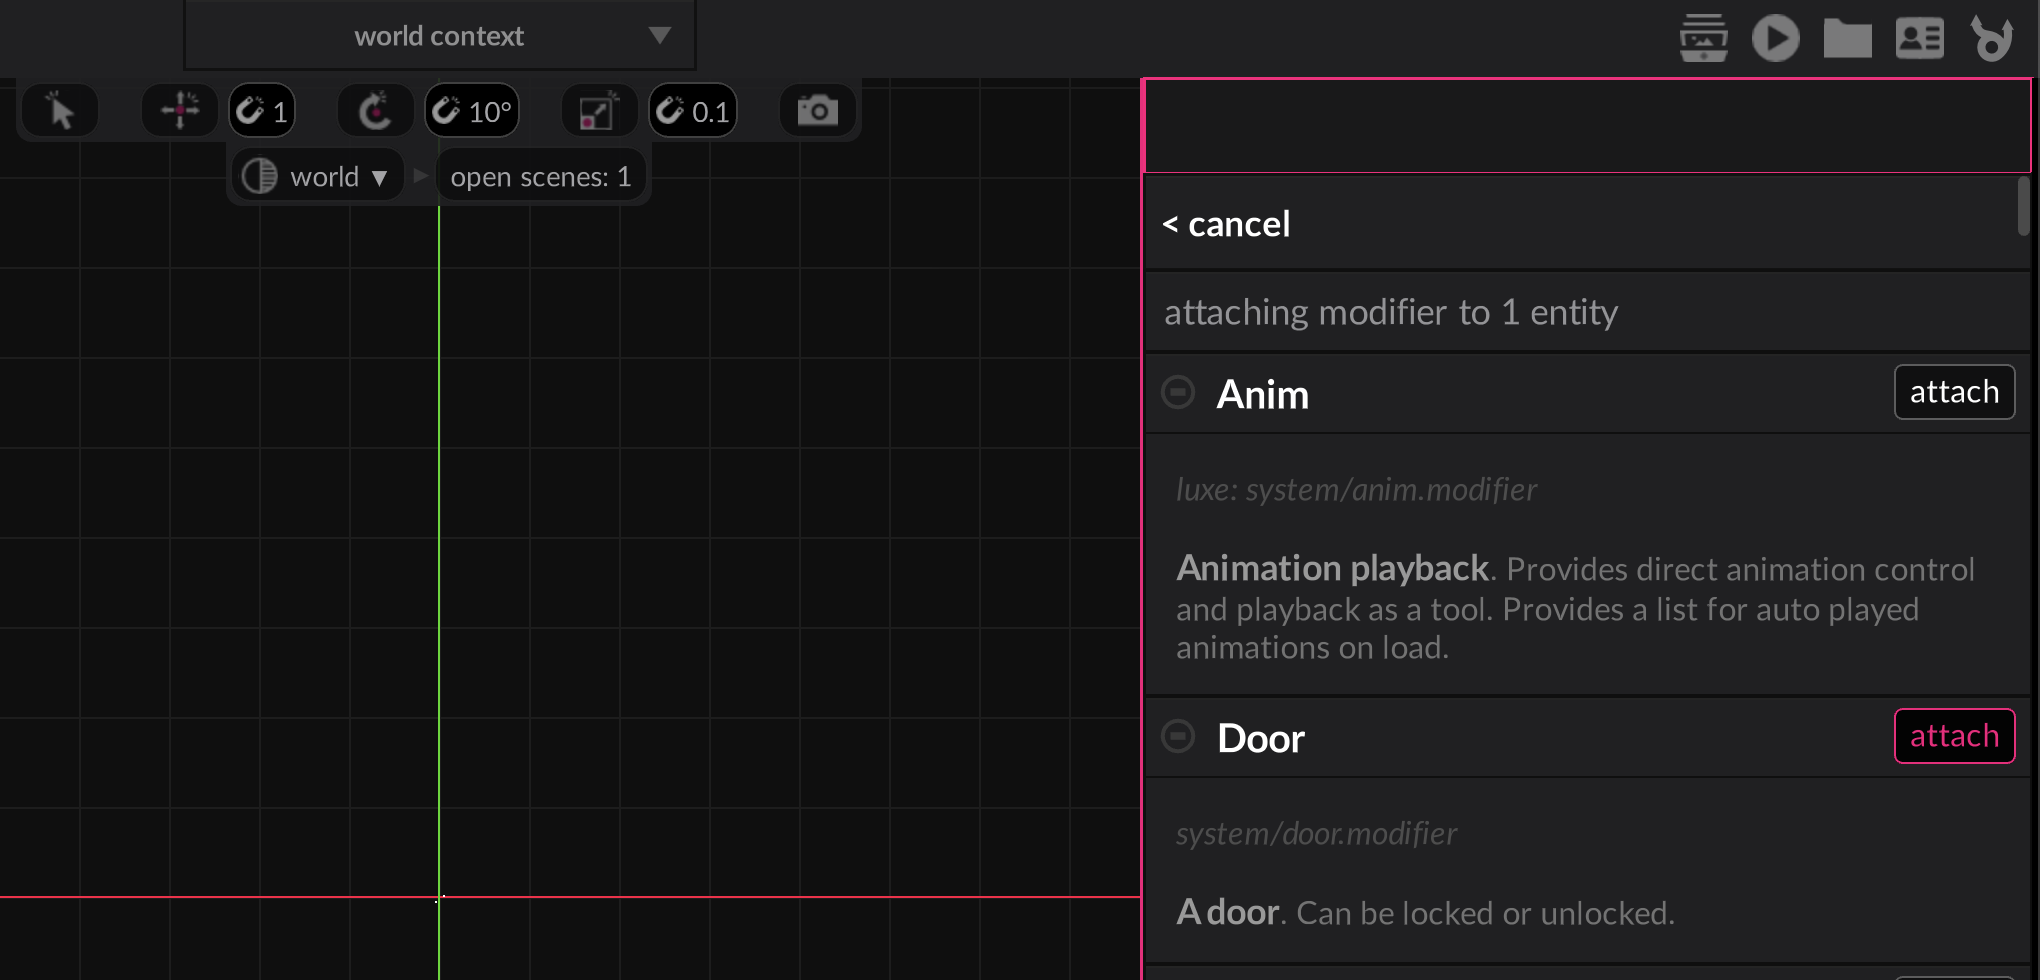Viewport: 2040px width, 980px height.
Task: Open the world space dropdown
Action: coord(316,177)
